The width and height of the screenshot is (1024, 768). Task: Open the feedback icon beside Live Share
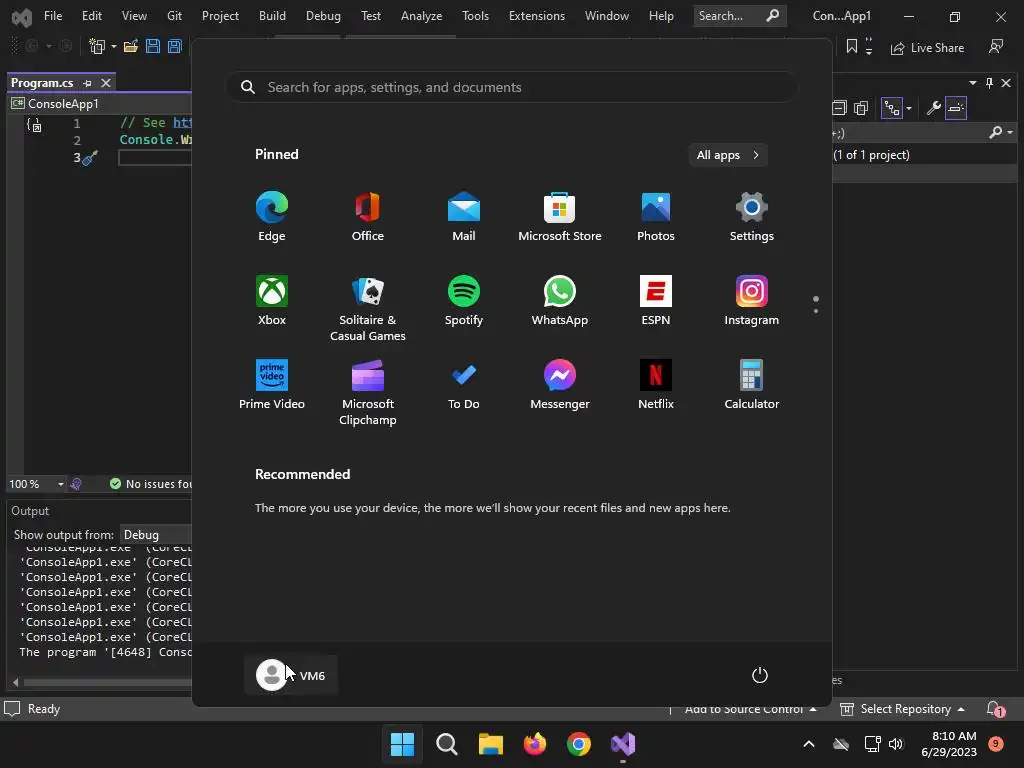996,46
